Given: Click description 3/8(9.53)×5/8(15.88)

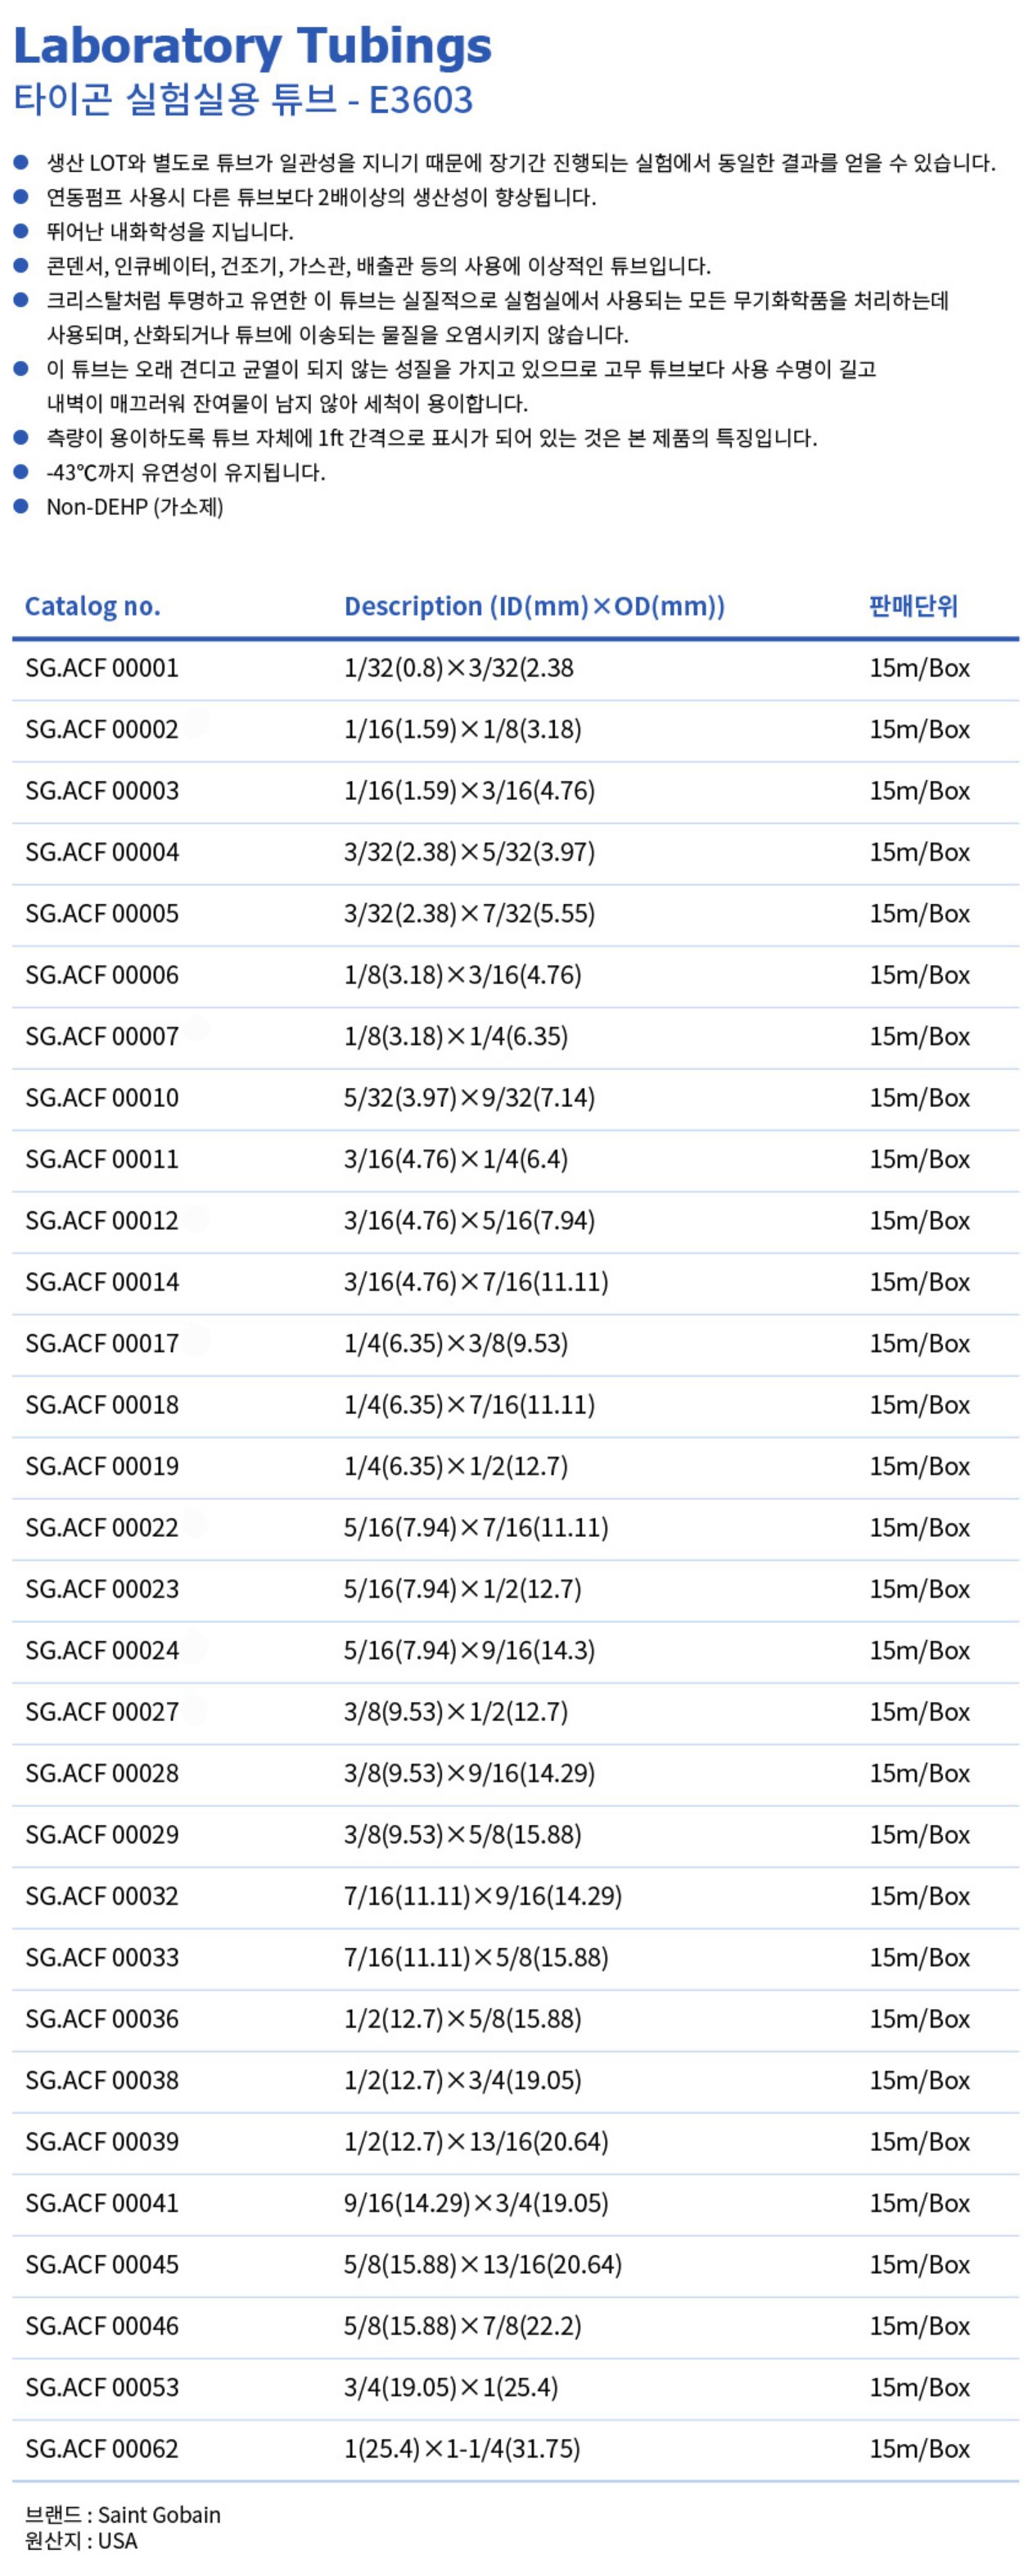Looking at the screenshot, I should [x=462, y=1834].
